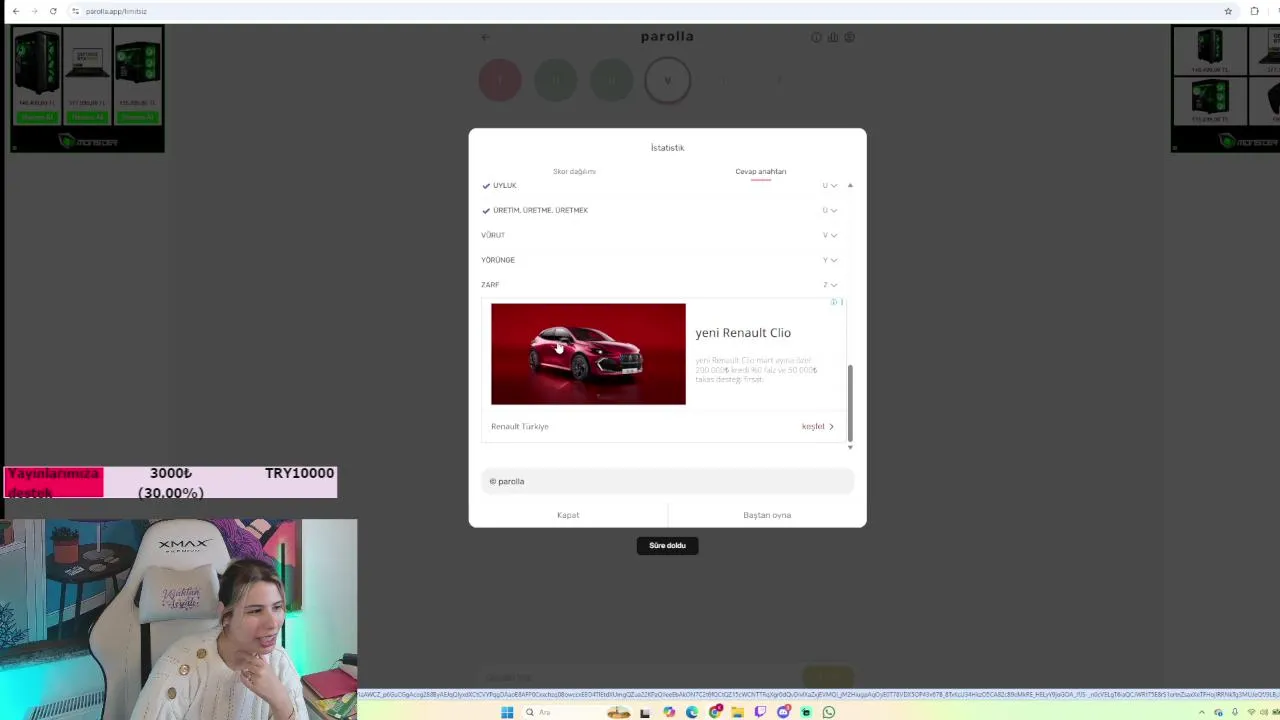Viewport: 1280px width, 720px height.
Task: Go back with the parolla back arrow
Action: point(486,37)
